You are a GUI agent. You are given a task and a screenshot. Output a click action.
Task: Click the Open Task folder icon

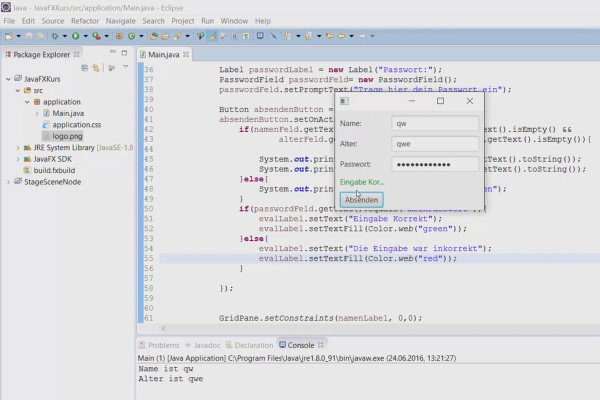coord(165,36)
